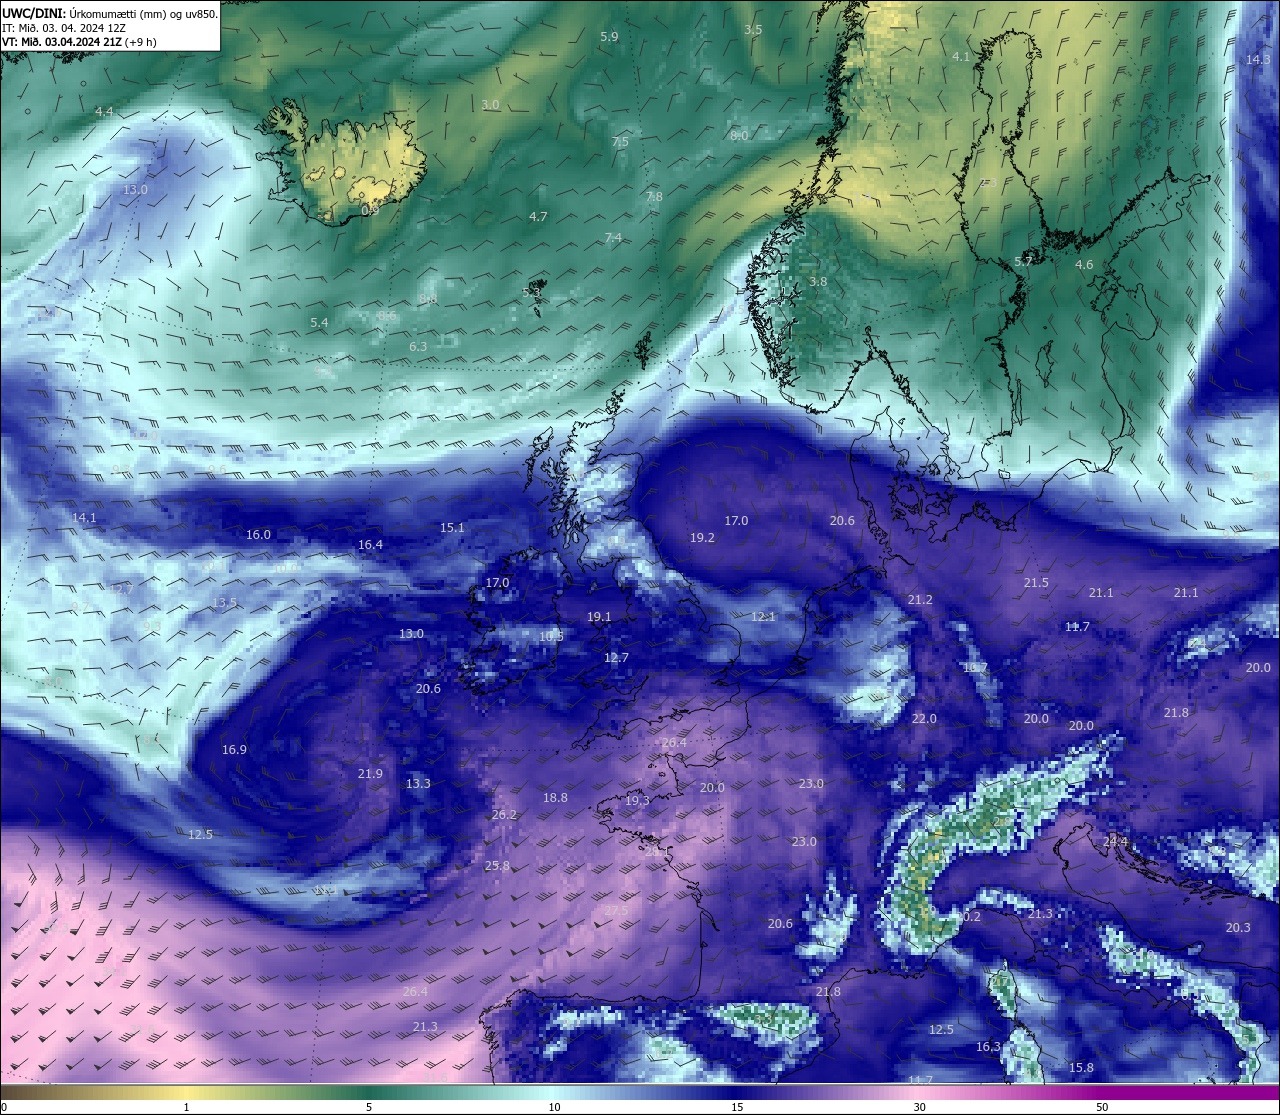Image resolution: width=1280 pixels, height=1115 pixels.
Task: Click the map value 4.4
Action: pyautogui.click(x=104, y=111)
